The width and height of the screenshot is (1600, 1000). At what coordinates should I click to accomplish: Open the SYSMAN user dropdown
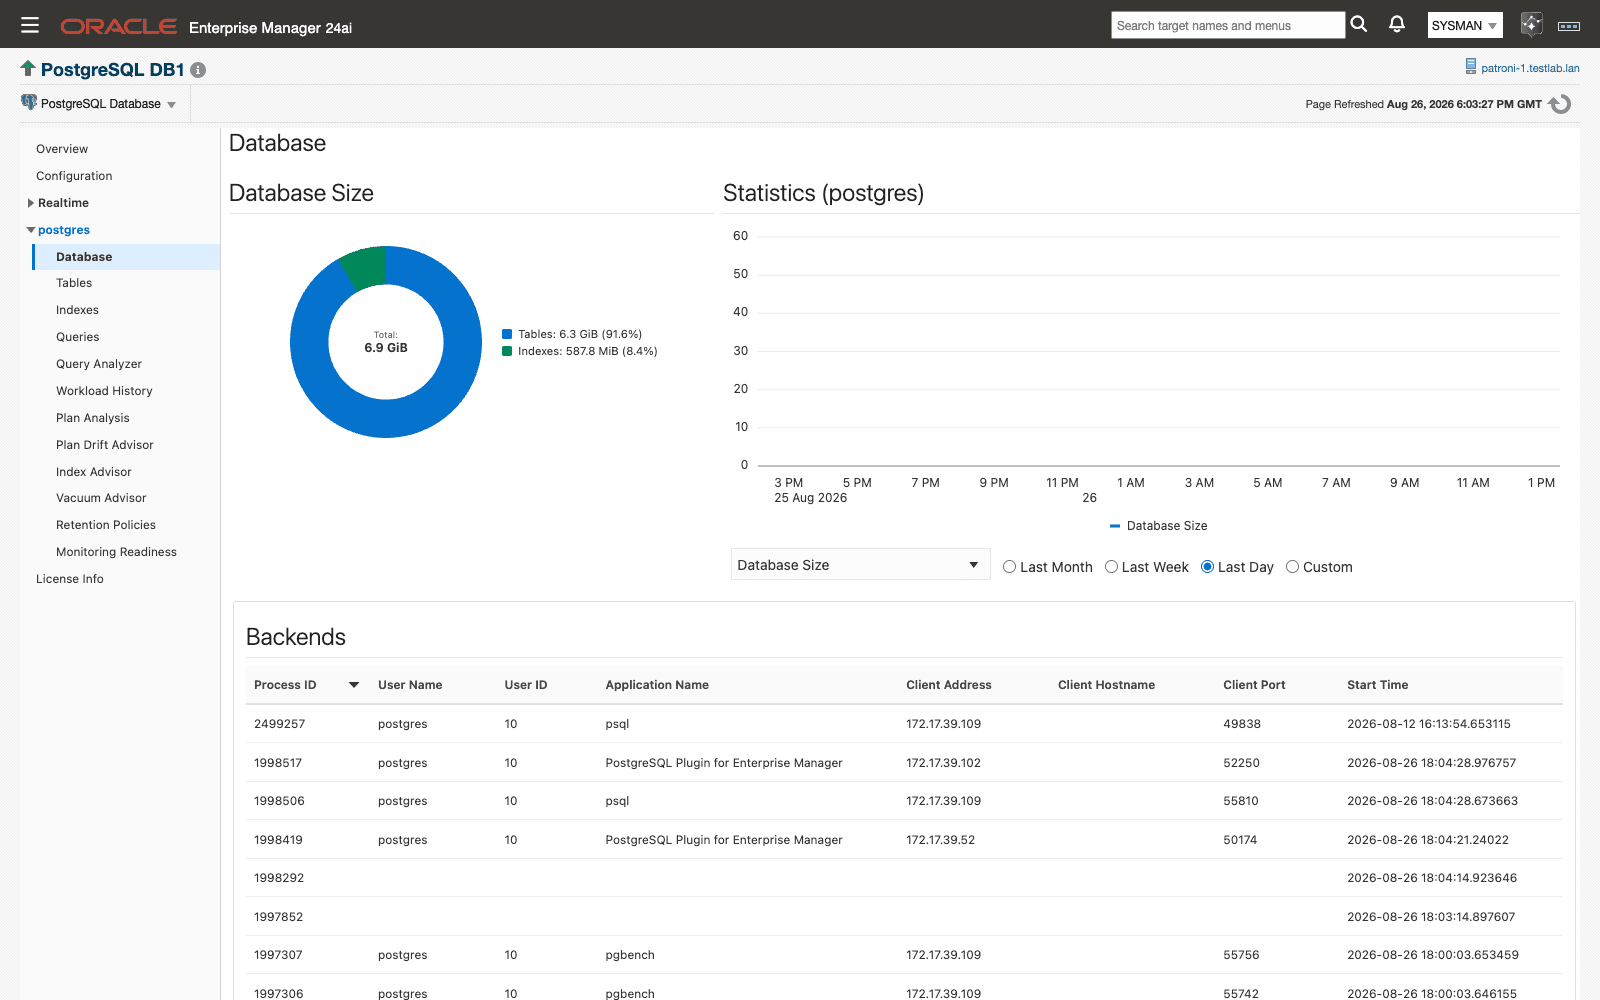pyautogui.click(x=1465, y=26)
